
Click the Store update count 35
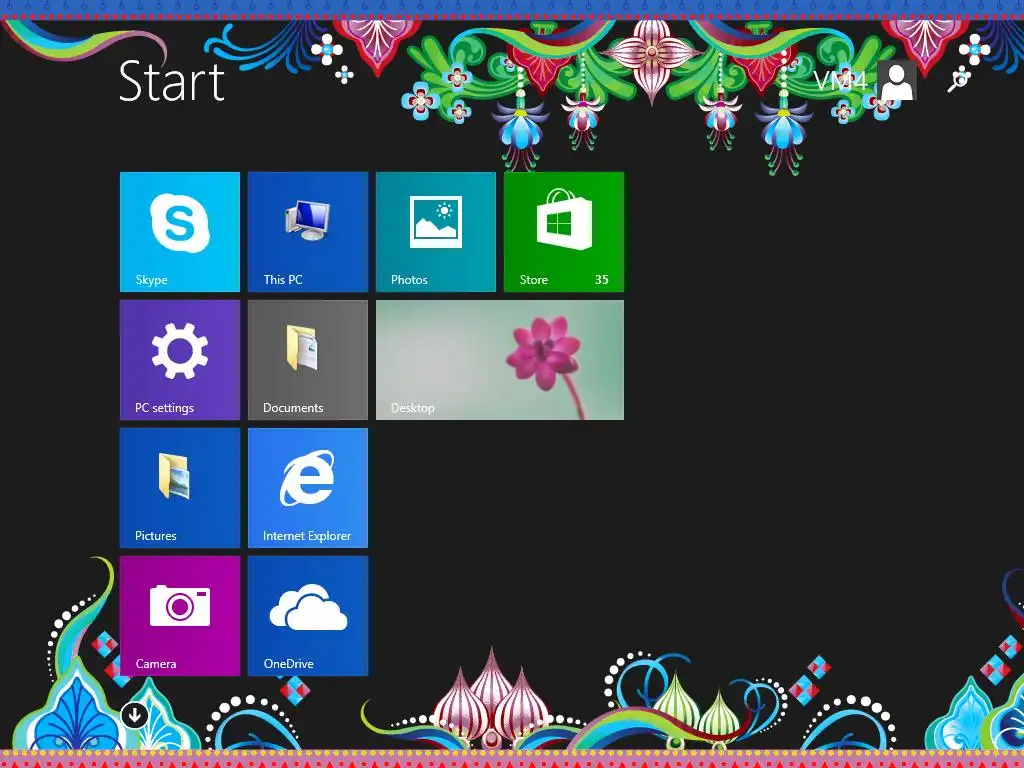point(601,280)
